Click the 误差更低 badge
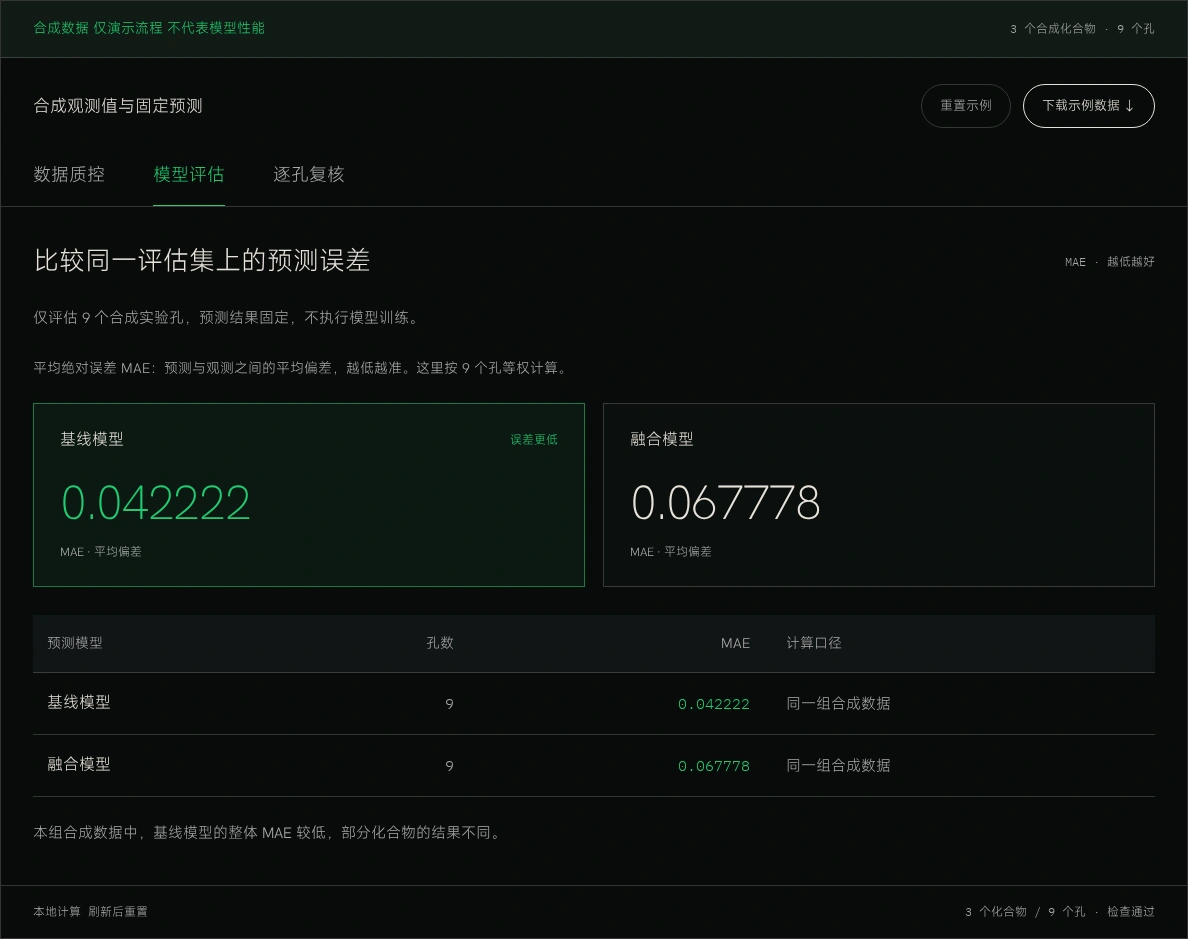 coord(533,440)
